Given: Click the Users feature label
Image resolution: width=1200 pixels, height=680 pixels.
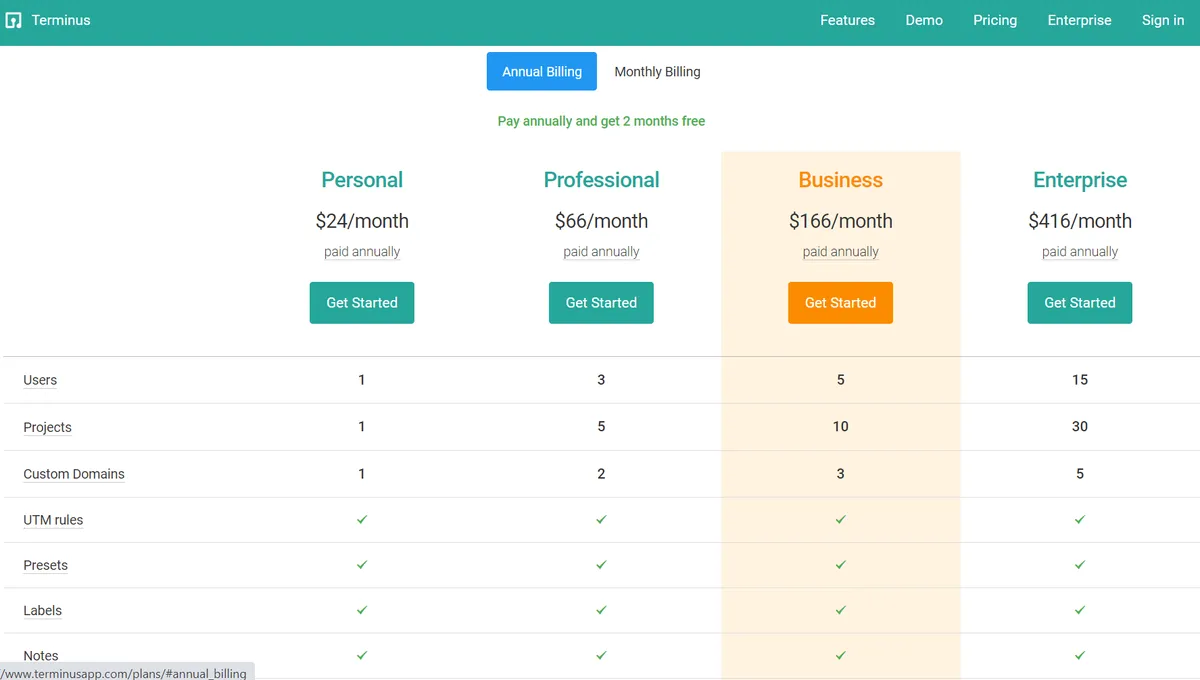Looking at the screenshot, I should click(40, 380).
